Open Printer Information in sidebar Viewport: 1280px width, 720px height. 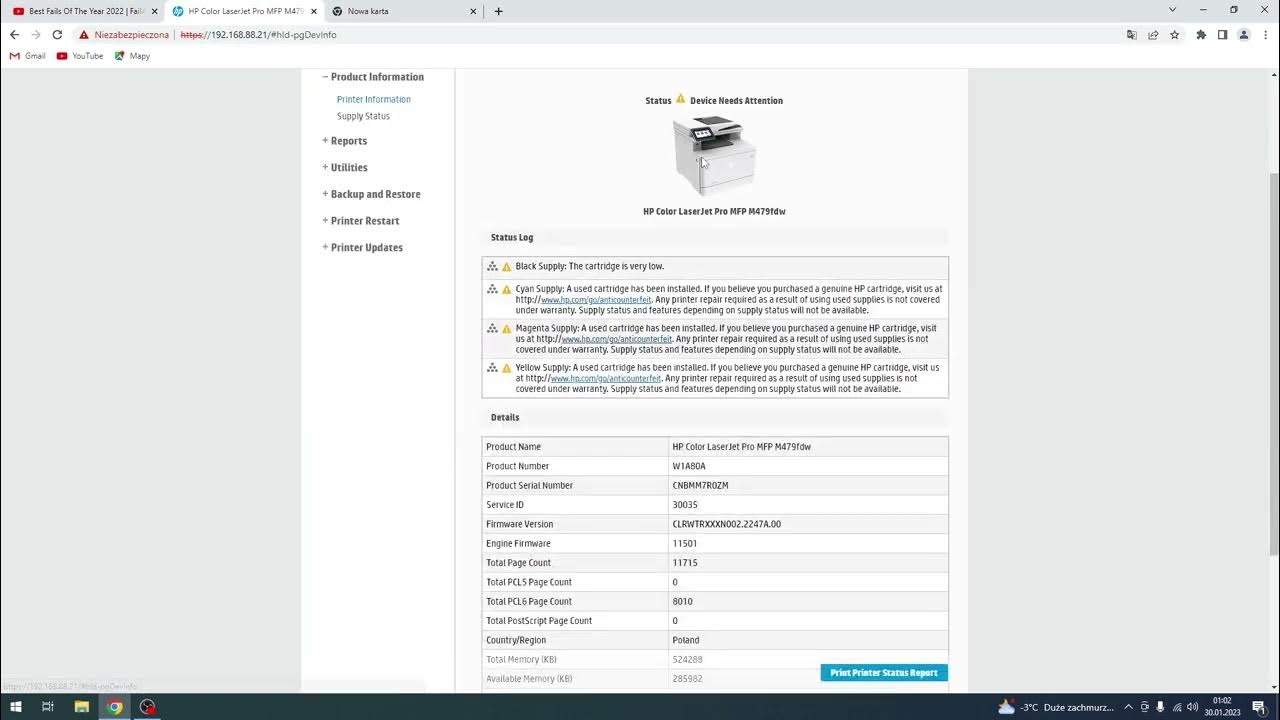pos(374,99)
